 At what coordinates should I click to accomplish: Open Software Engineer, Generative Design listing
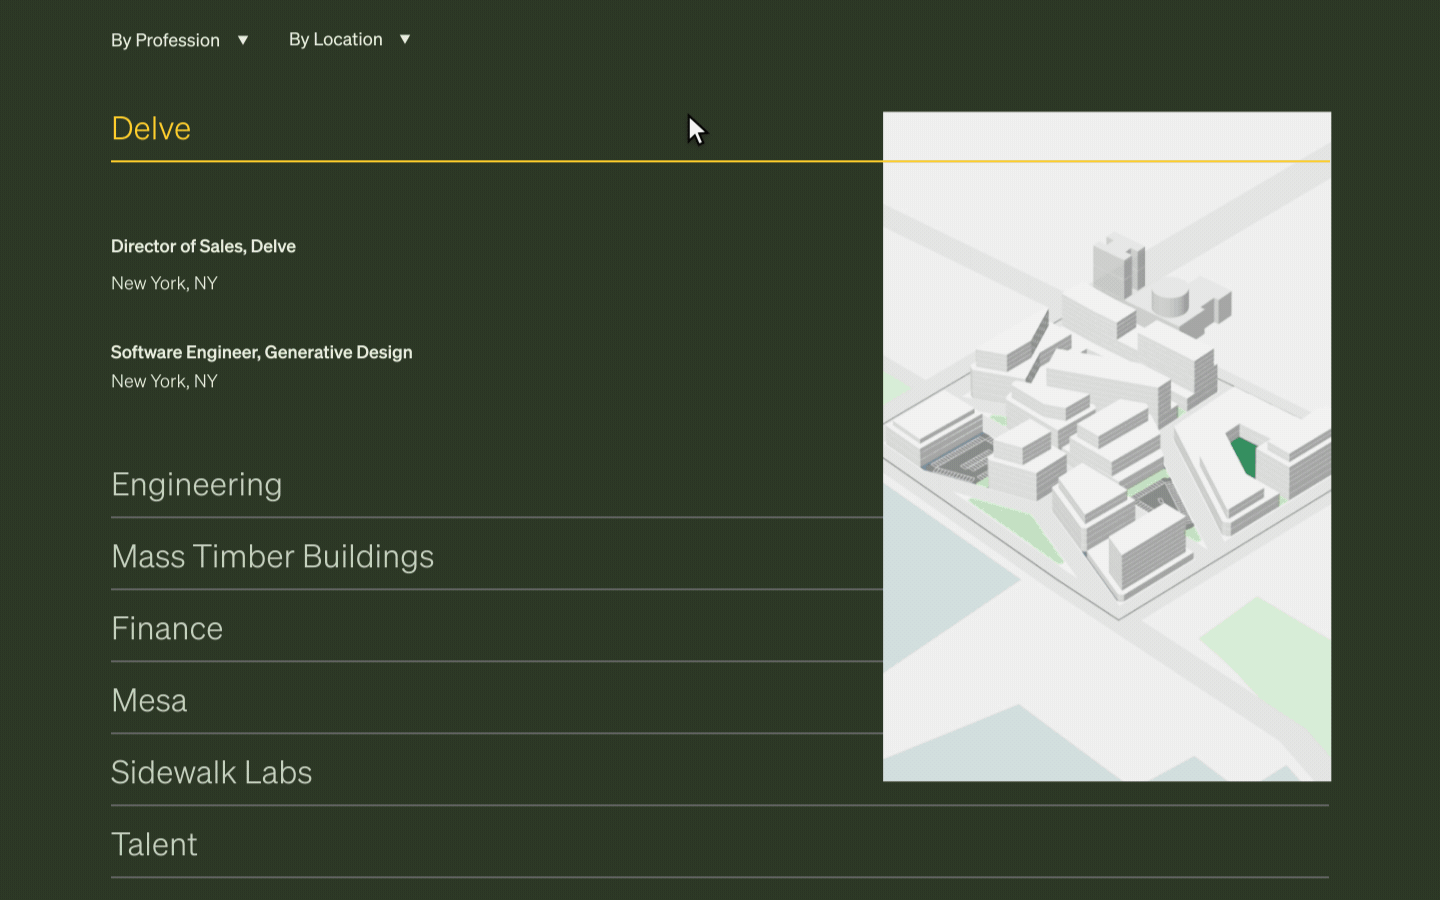tap(261, 352)
